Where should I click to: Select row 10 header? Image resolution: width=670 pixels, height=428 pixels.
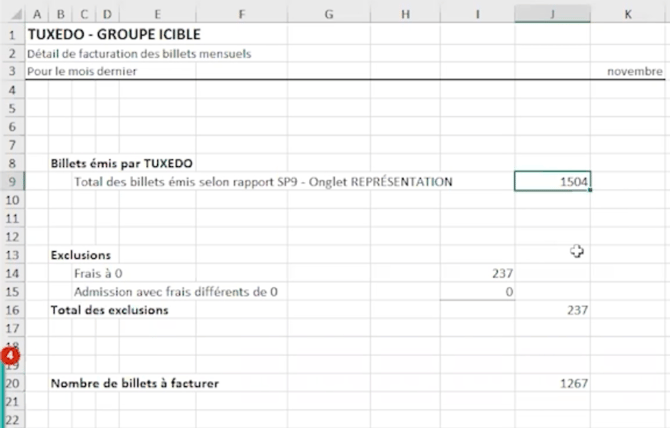(12, 200)
